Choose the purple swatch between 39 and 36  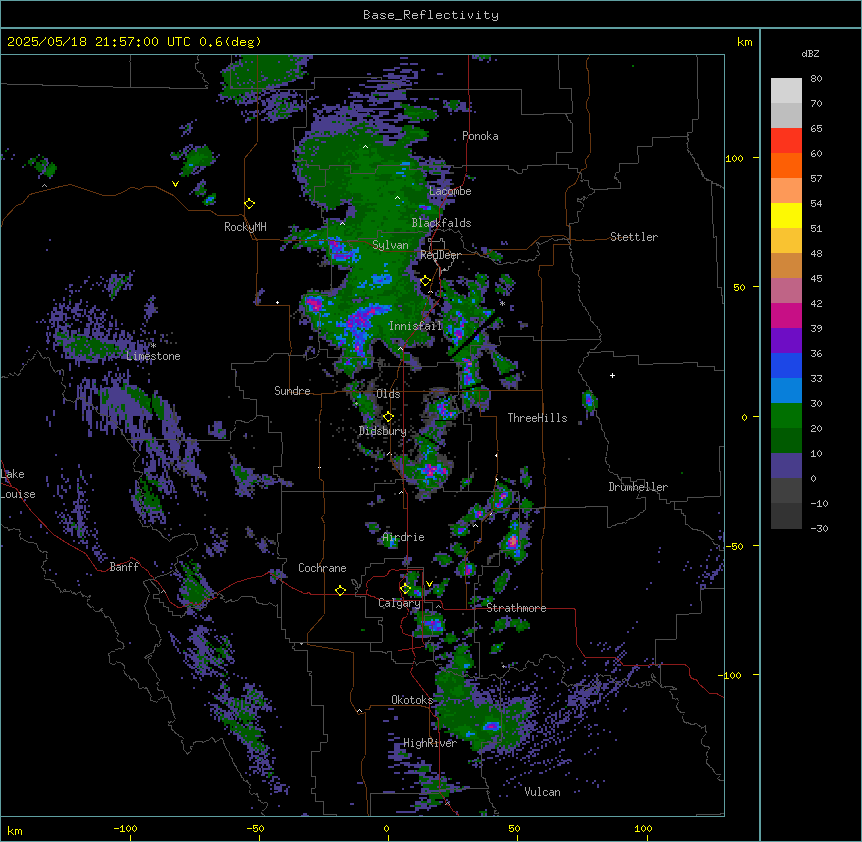786,340
